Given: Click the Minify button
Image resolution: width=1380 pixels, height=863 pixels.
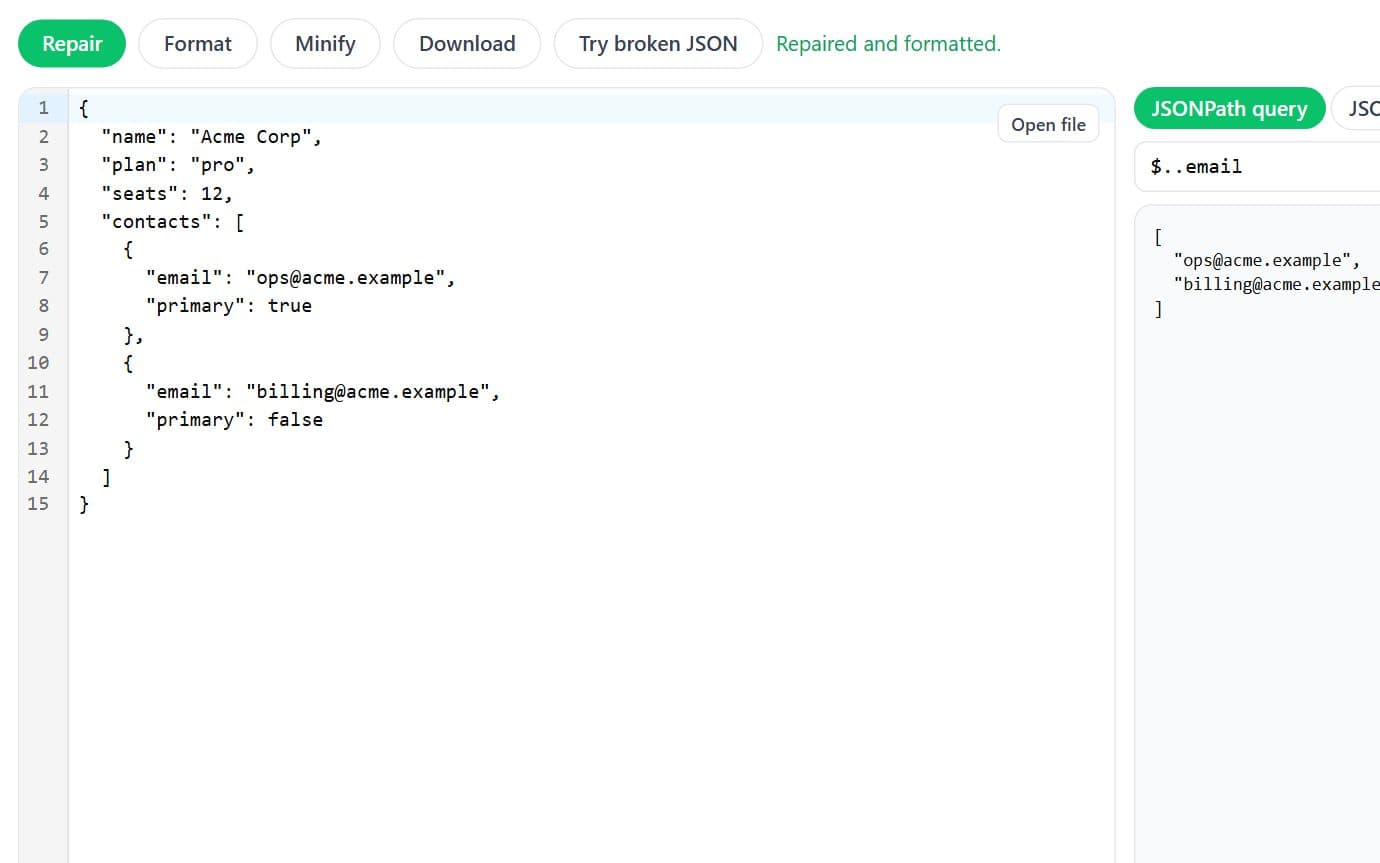Looking at the screenshot, I should pos(325,44).
